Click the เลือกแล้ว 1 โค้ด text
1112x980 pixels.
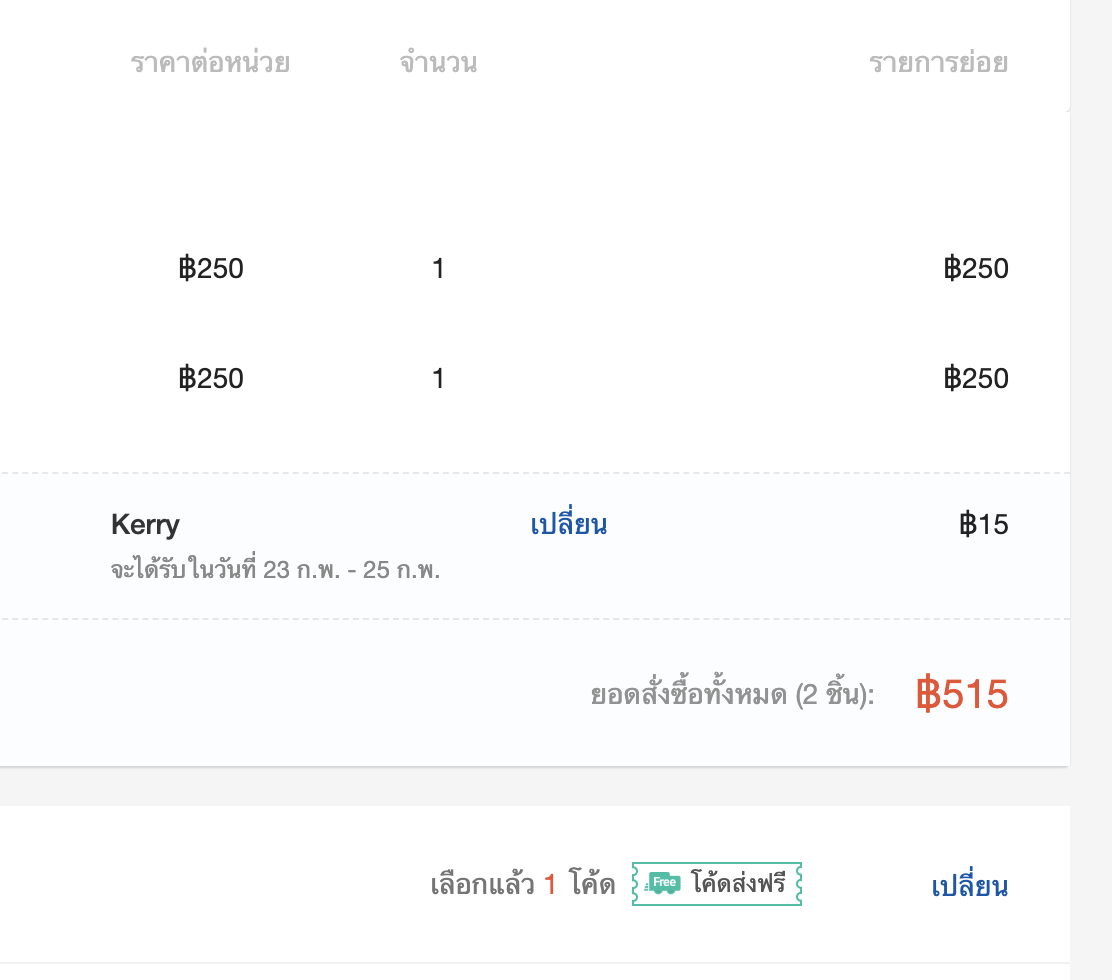pyautogui.click(x=523, y=884)
